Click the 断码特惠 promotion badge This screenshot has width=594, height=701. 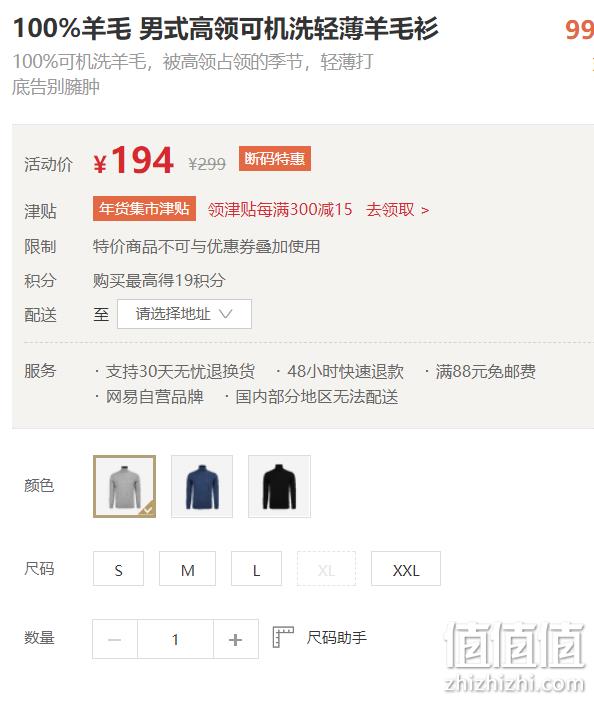275,159
